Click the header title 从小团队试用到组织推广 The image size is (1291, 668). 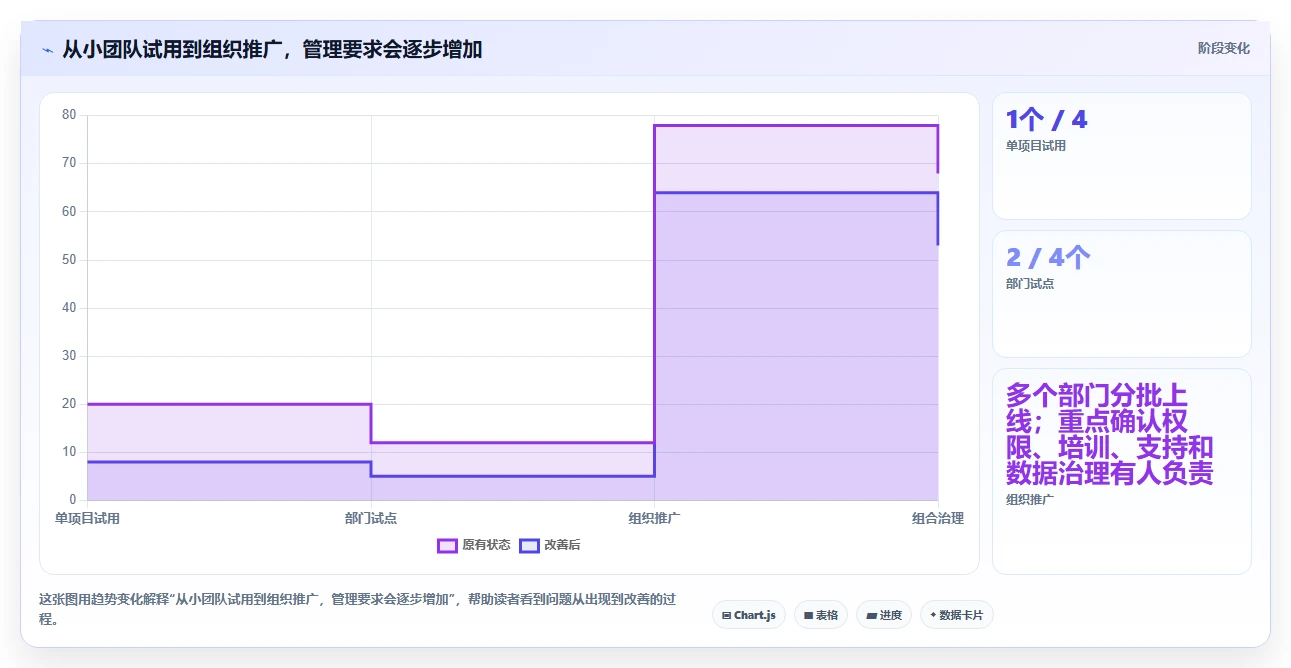tap(272, 49)
